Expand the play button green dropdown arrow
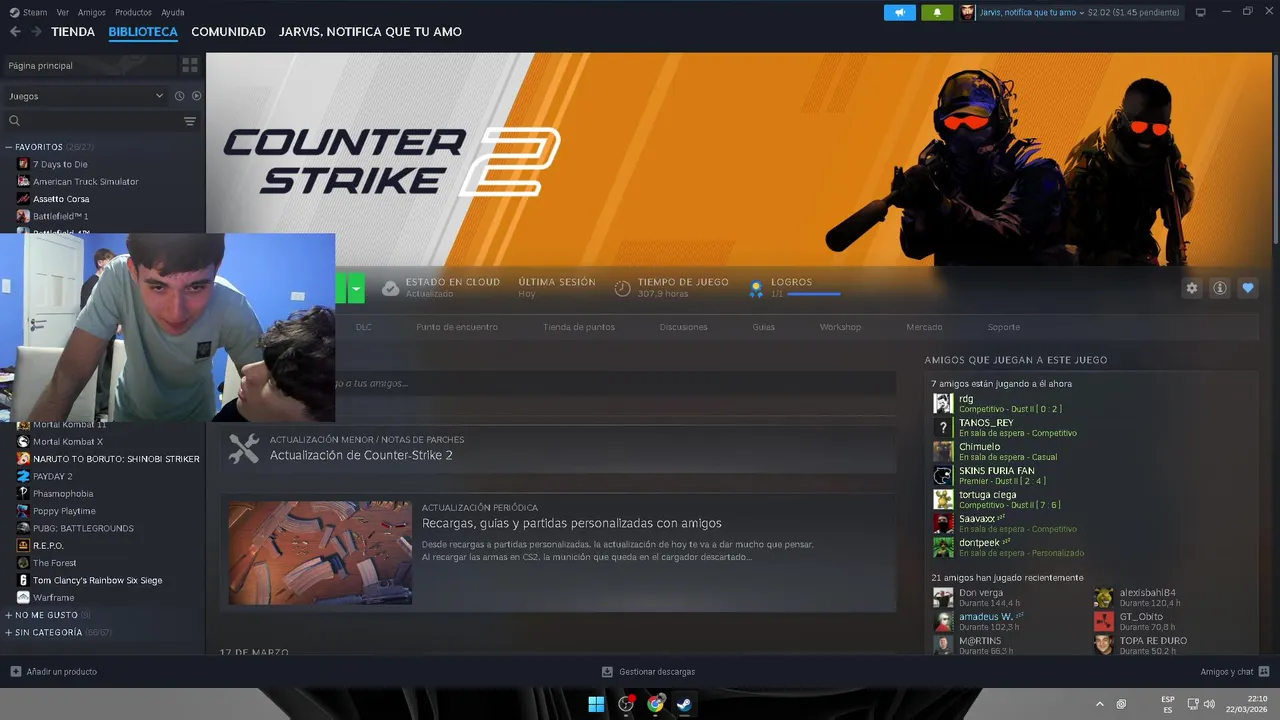This screenshot has height=720, width=1280. (x=356, y=288)
